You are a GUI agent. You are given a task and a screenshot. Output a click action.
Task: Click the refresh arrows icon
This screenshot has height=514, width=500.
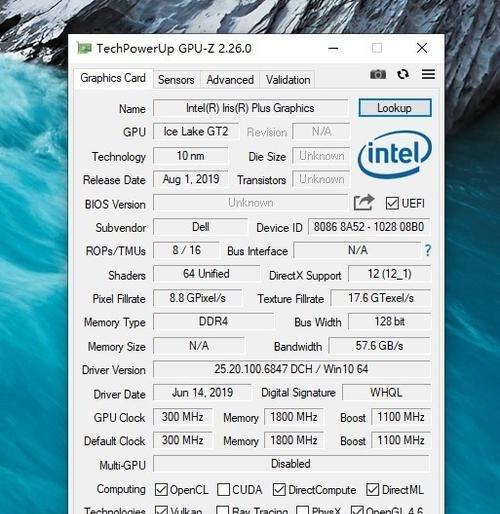pos(403,74)
